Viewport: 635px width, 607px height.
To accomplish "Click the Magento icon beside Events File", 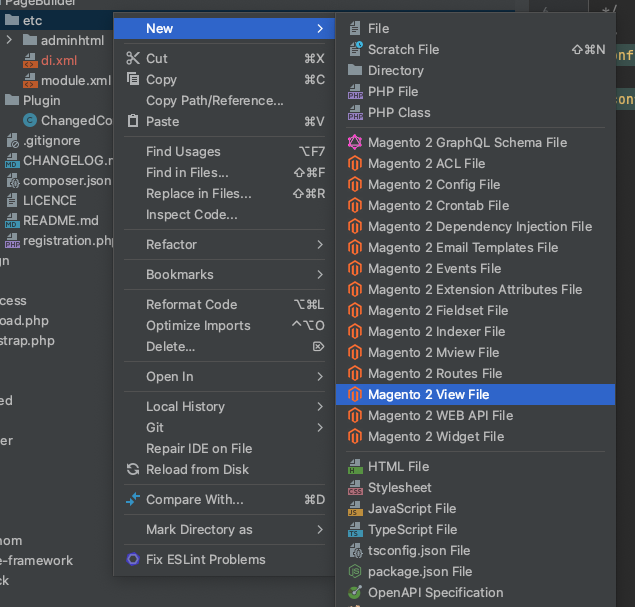I will (355, 268).
